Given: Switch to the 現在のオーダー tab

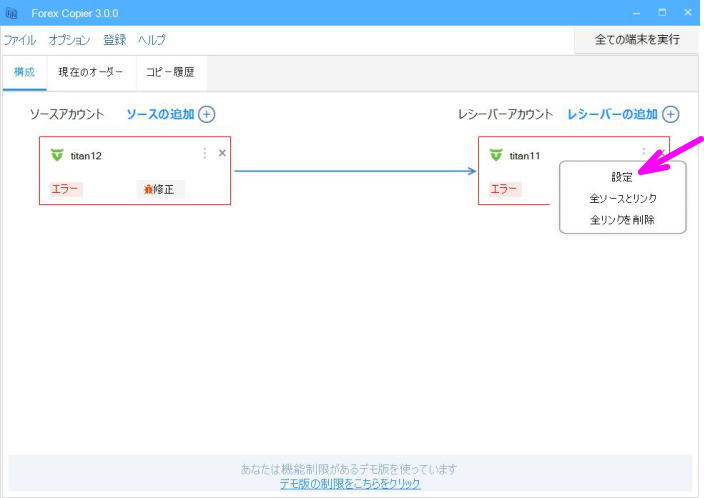Looking at the screenshot, I should [91, 72].
